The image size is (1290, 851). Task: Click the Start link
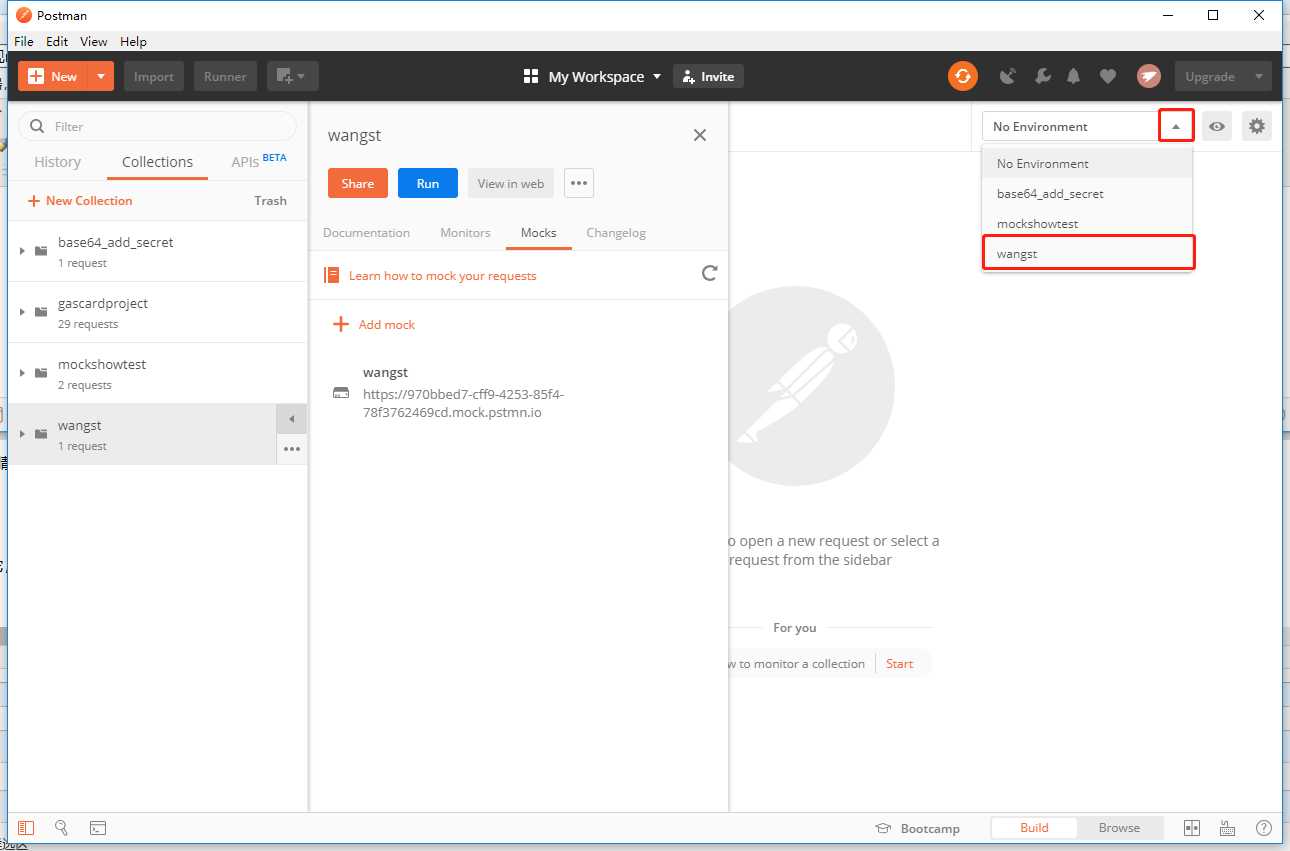tap(899, 663)
